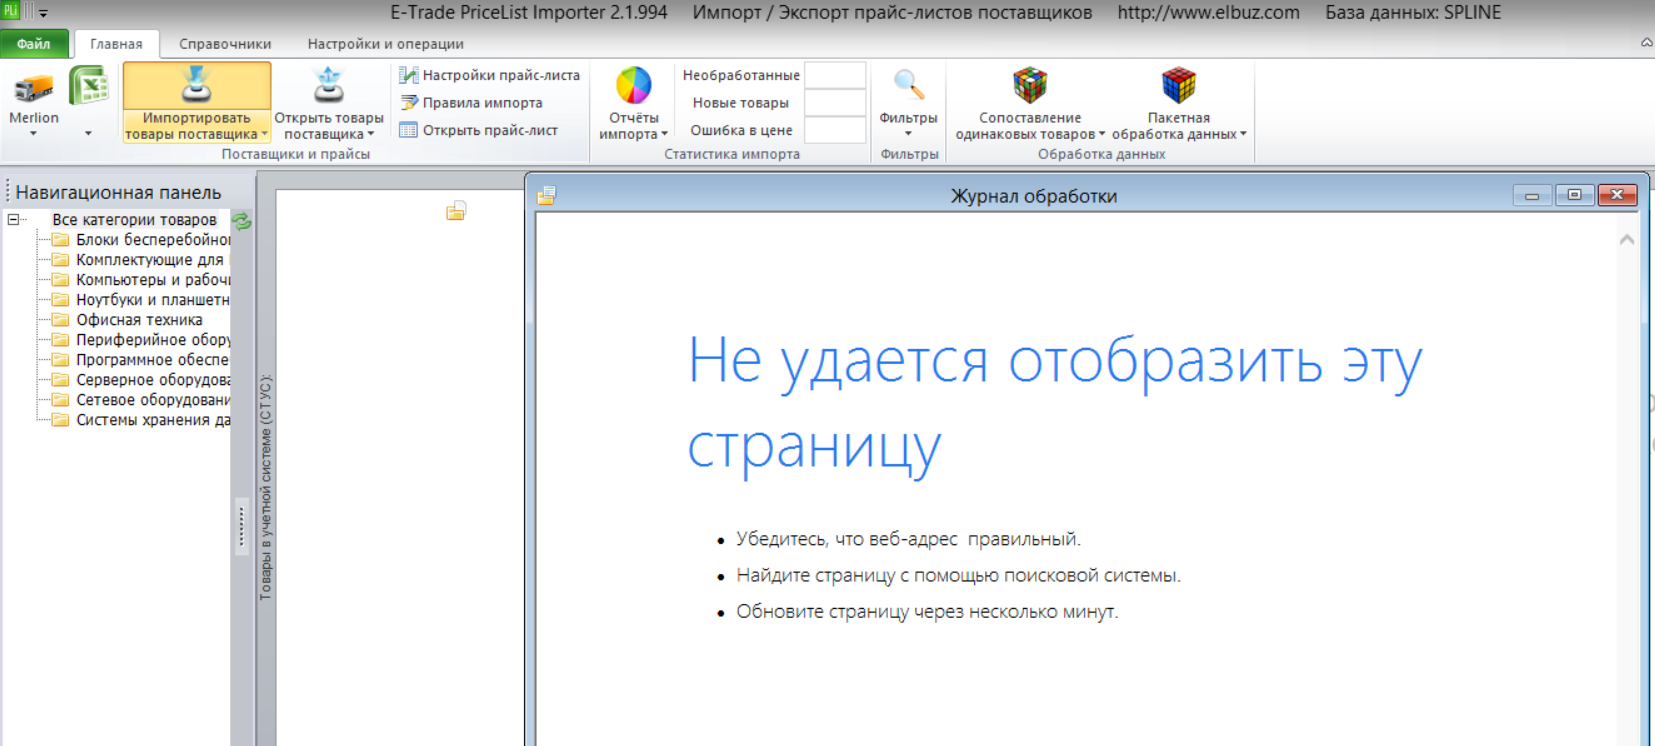The height and width of the screenshot is (746, 1655).
Task: Expand Сопоставление одинаковых товаров dropdown arrow
Action: [1101, 134]
